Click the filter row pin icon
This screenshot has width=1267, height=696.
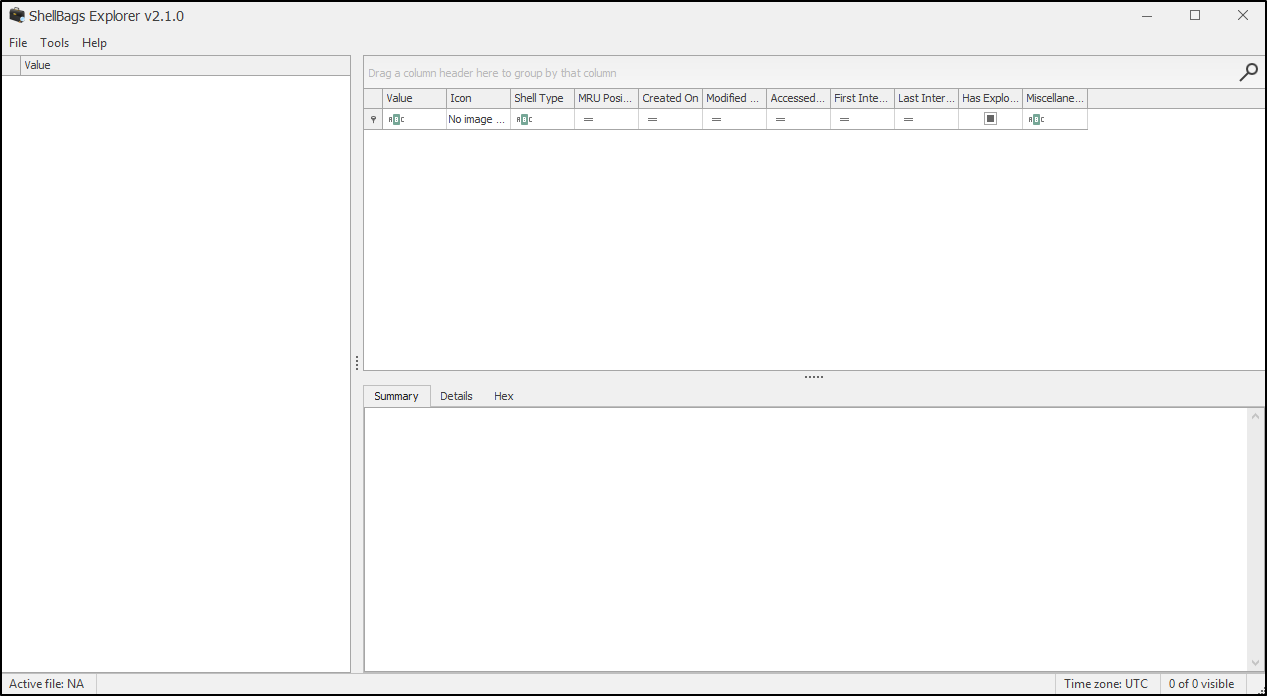(x=373, y=119)
